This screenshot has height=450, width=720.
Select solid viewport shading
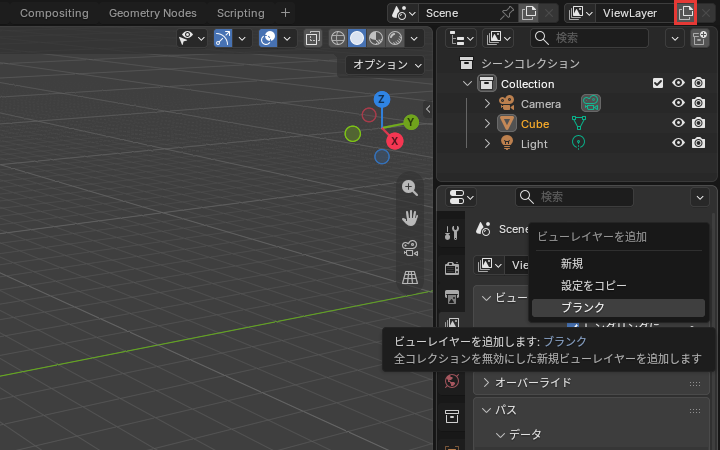pos(357,38)
